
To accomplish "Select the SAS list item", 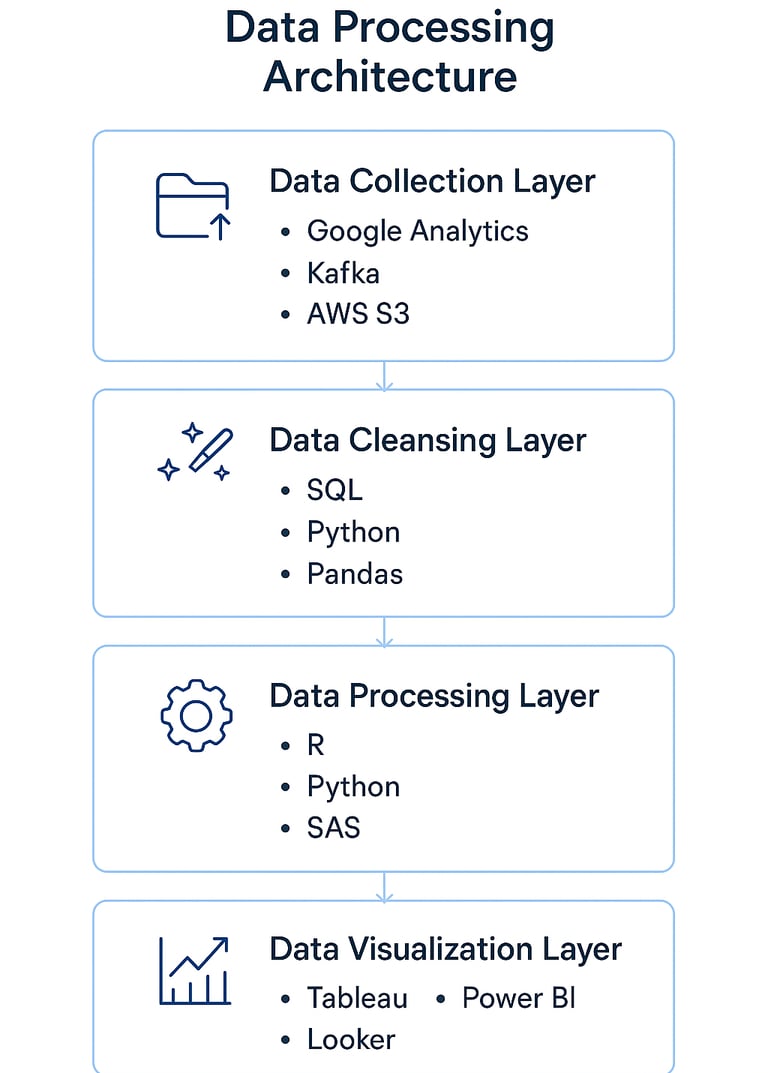I will click(x=333, y=828).
